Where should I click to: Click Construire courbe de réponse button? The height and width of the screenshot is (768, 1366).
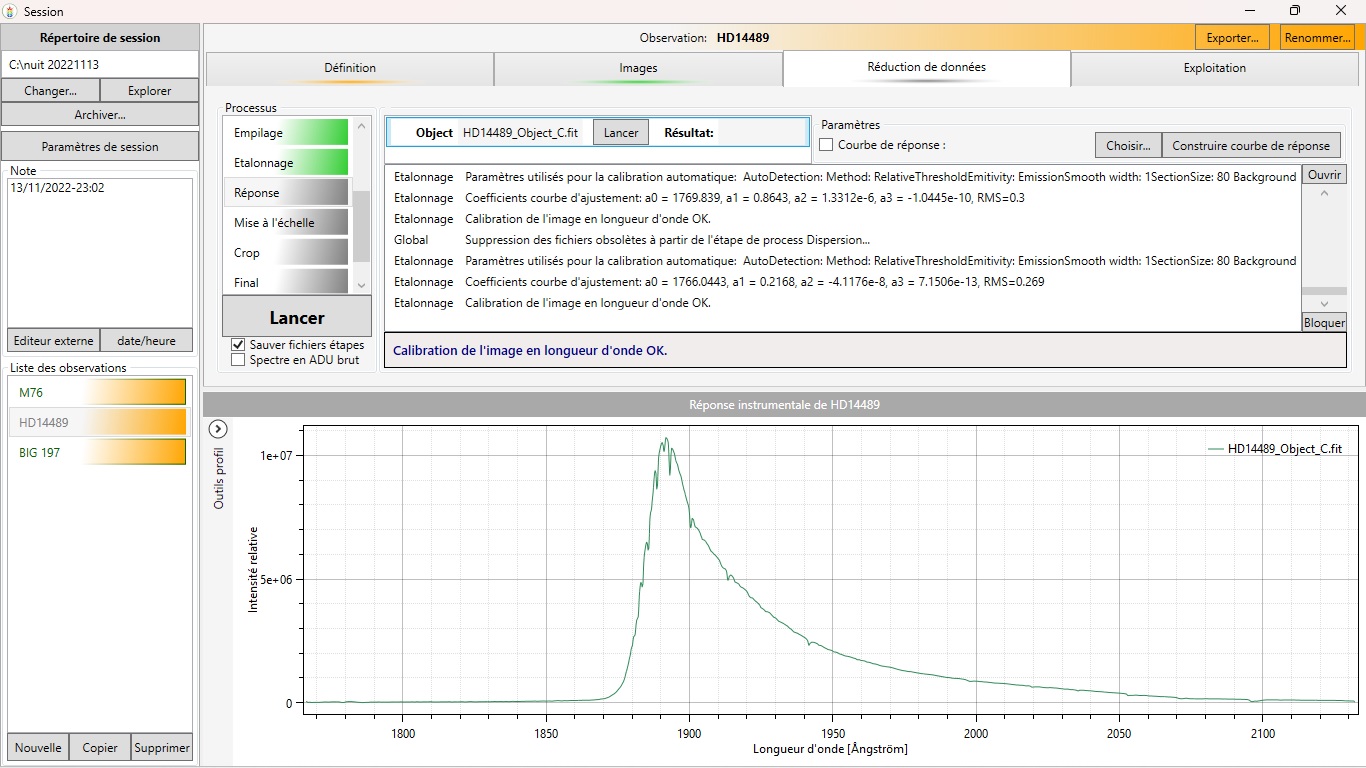point(1250,145)
